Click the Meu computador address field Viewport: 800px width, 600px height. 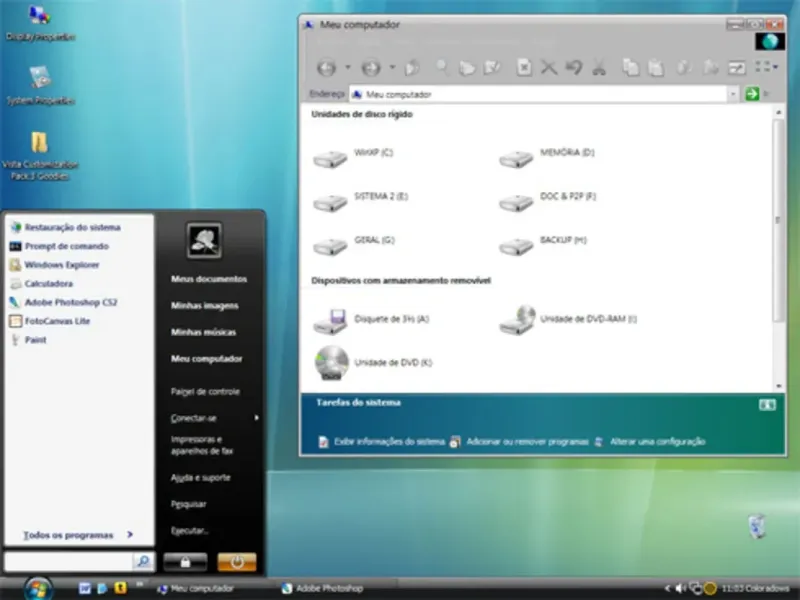pos(538,94)
